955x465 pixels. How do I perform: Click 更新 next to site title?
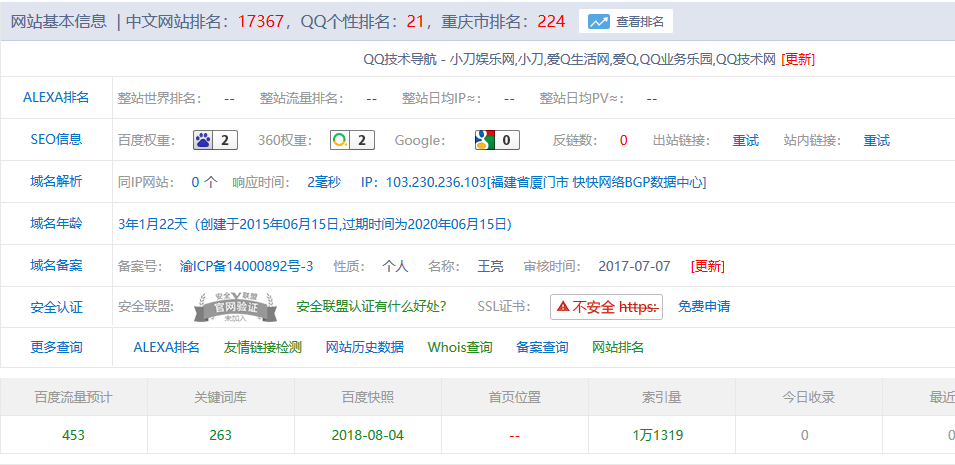click(798, 59)
